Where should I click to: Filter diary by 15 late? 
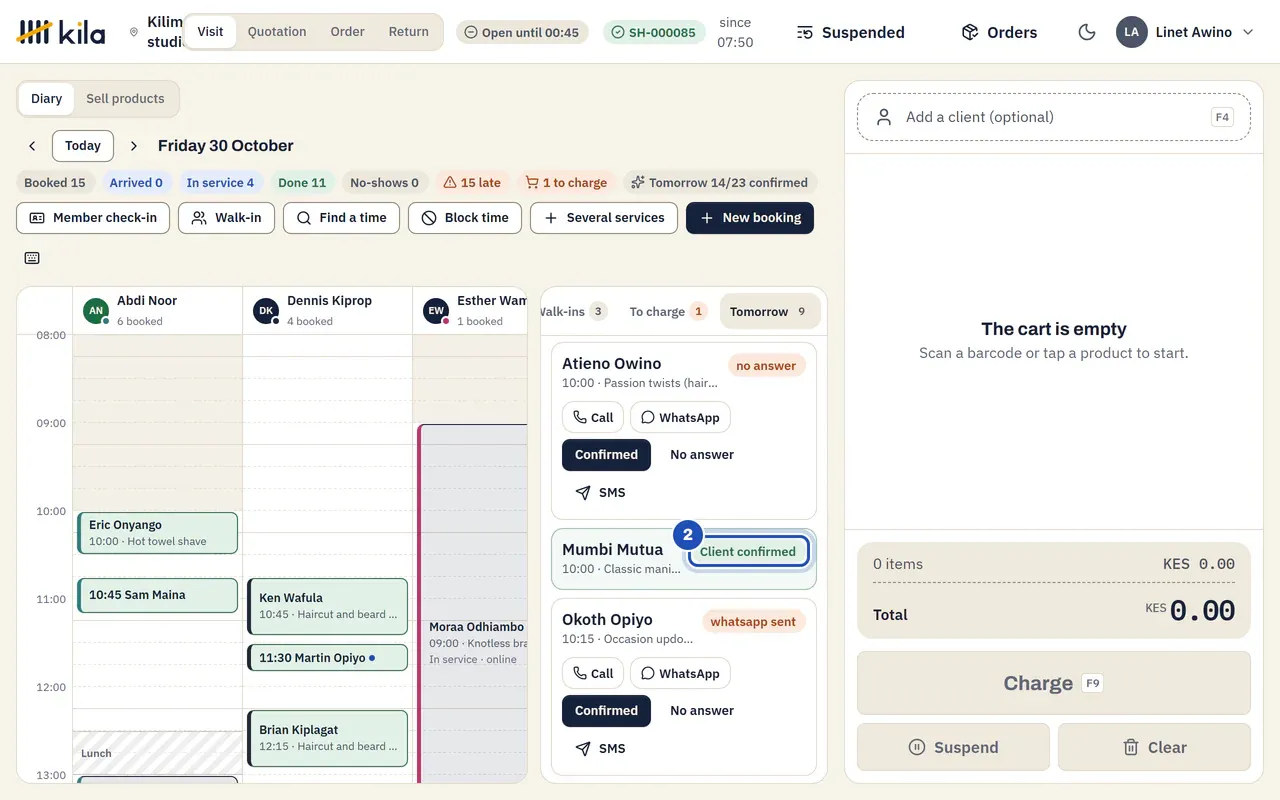(x=472, y=183)
